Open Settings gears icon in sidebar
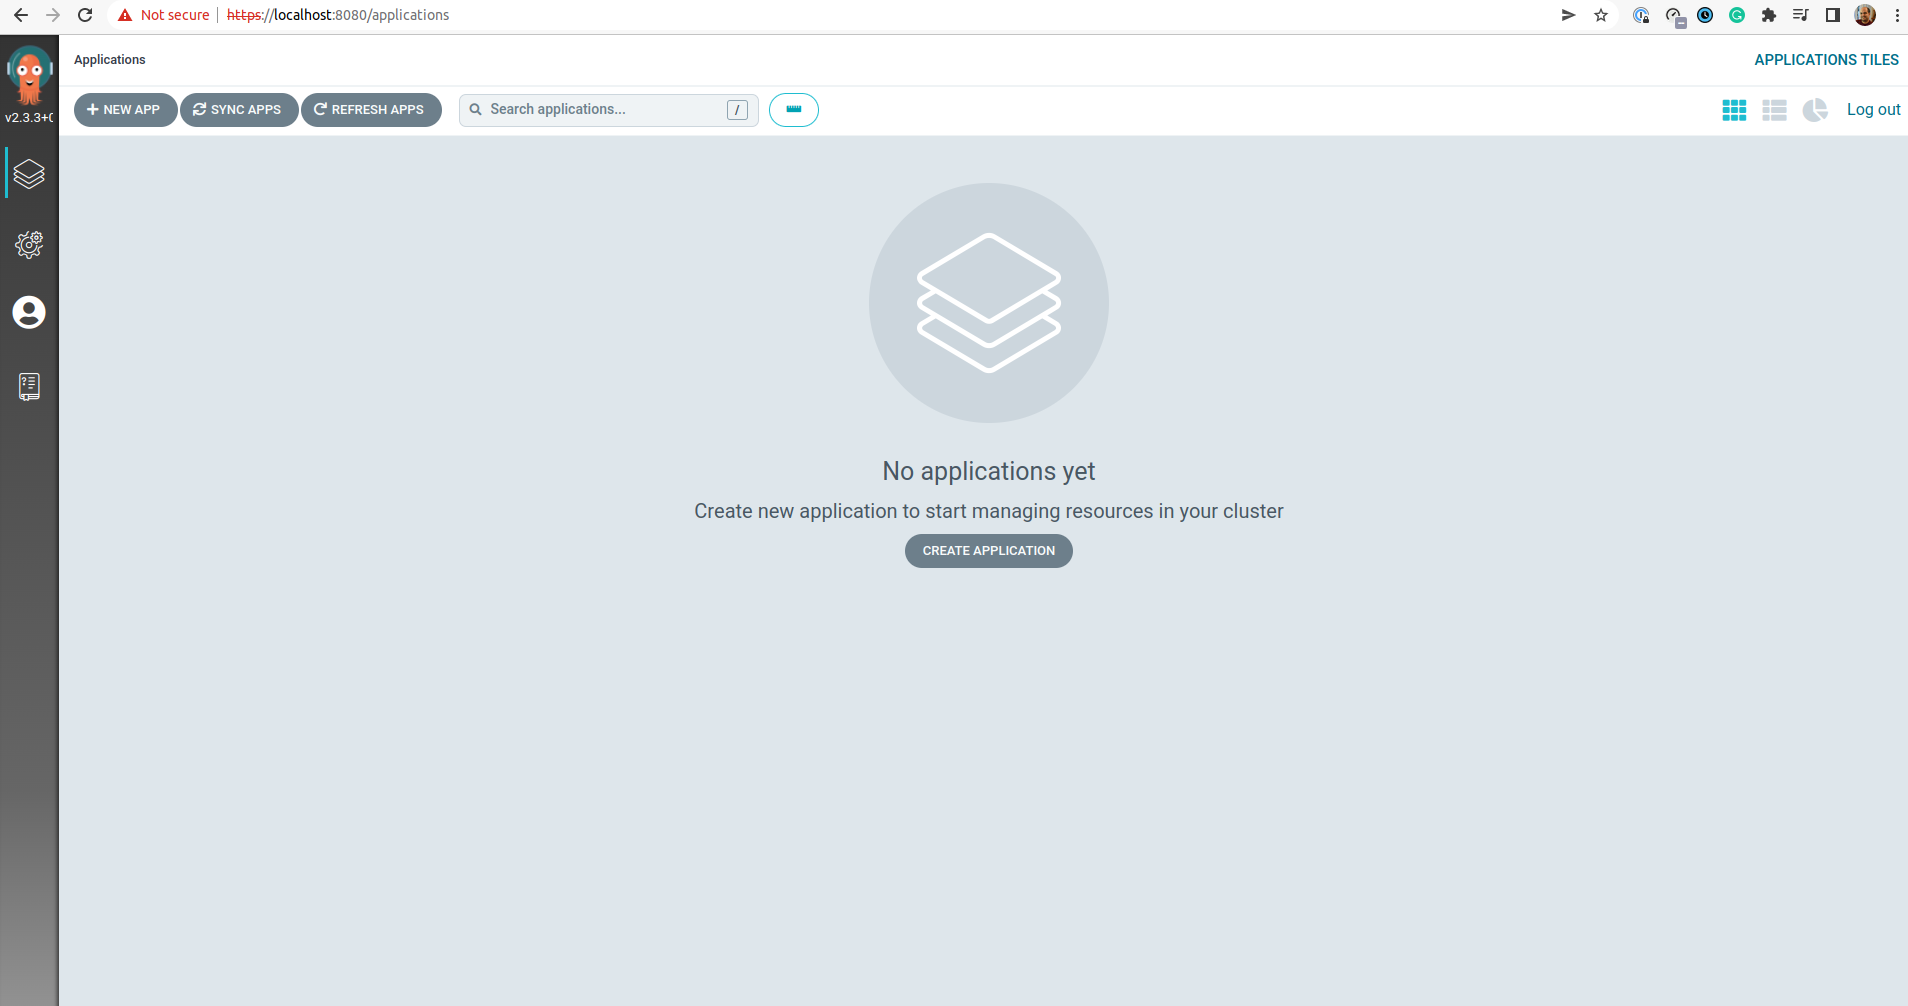The image size is (1908, 1006). 29,244
